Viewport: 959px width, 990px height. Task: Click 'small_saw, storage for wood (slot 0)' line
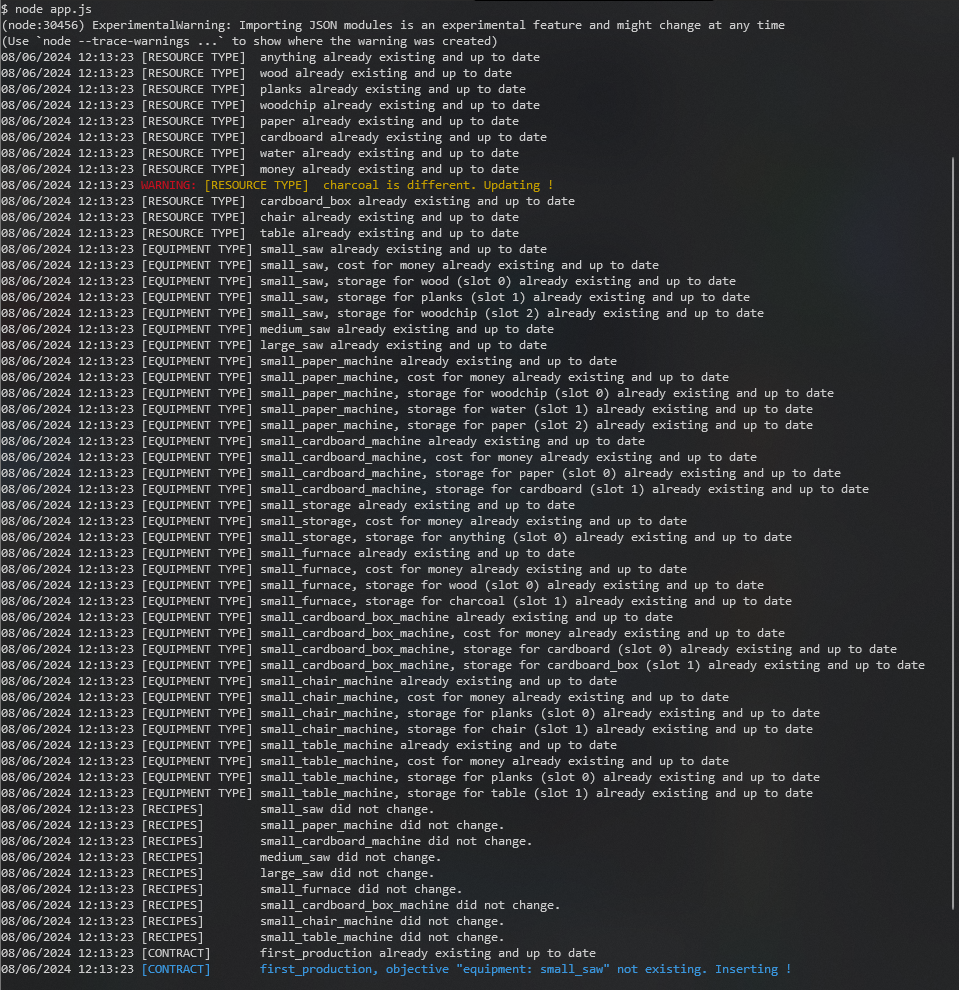368,281
